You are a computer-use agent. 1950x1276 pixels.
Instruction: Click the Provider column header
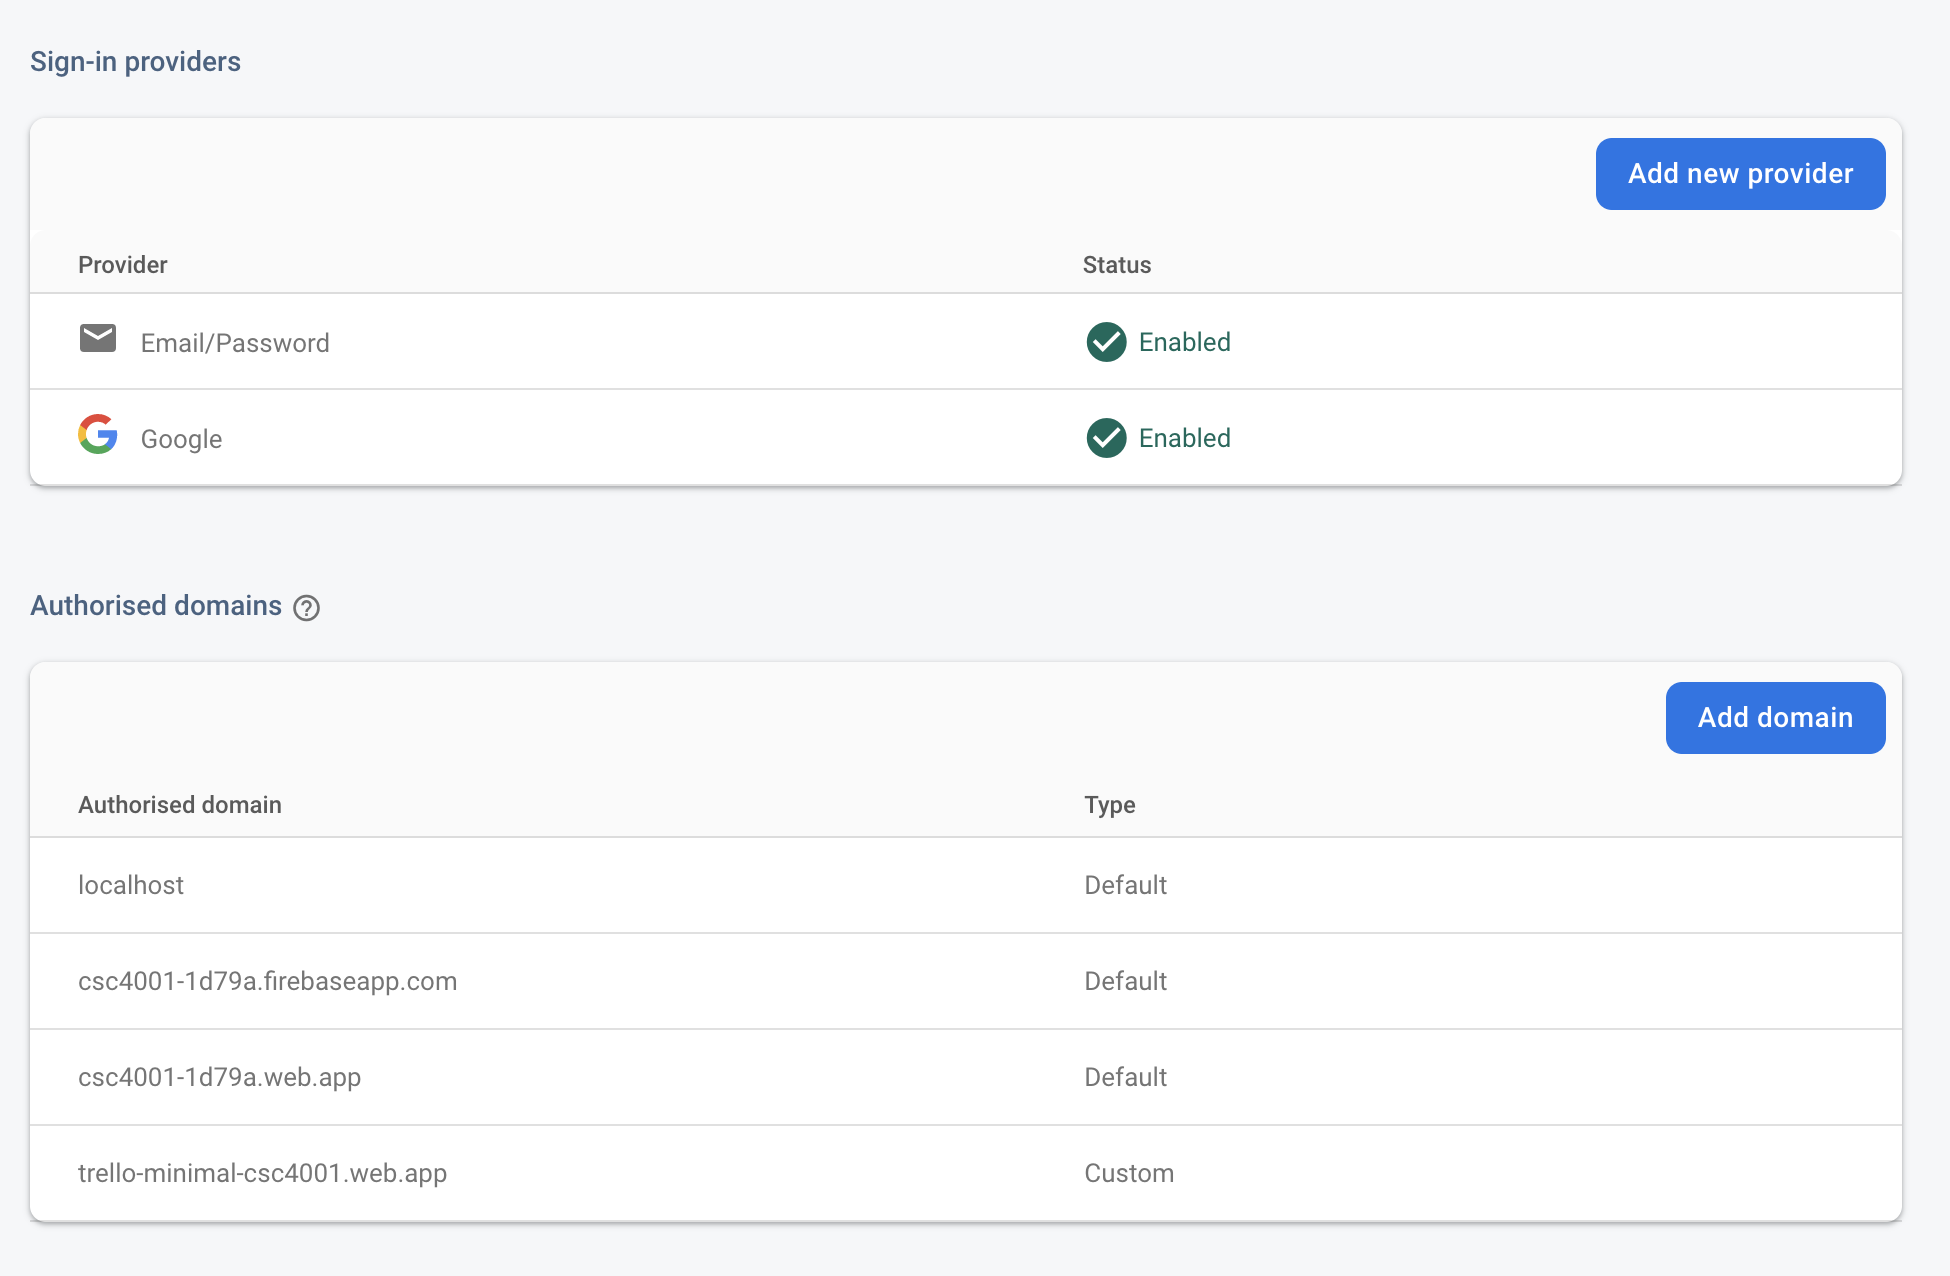122,265
